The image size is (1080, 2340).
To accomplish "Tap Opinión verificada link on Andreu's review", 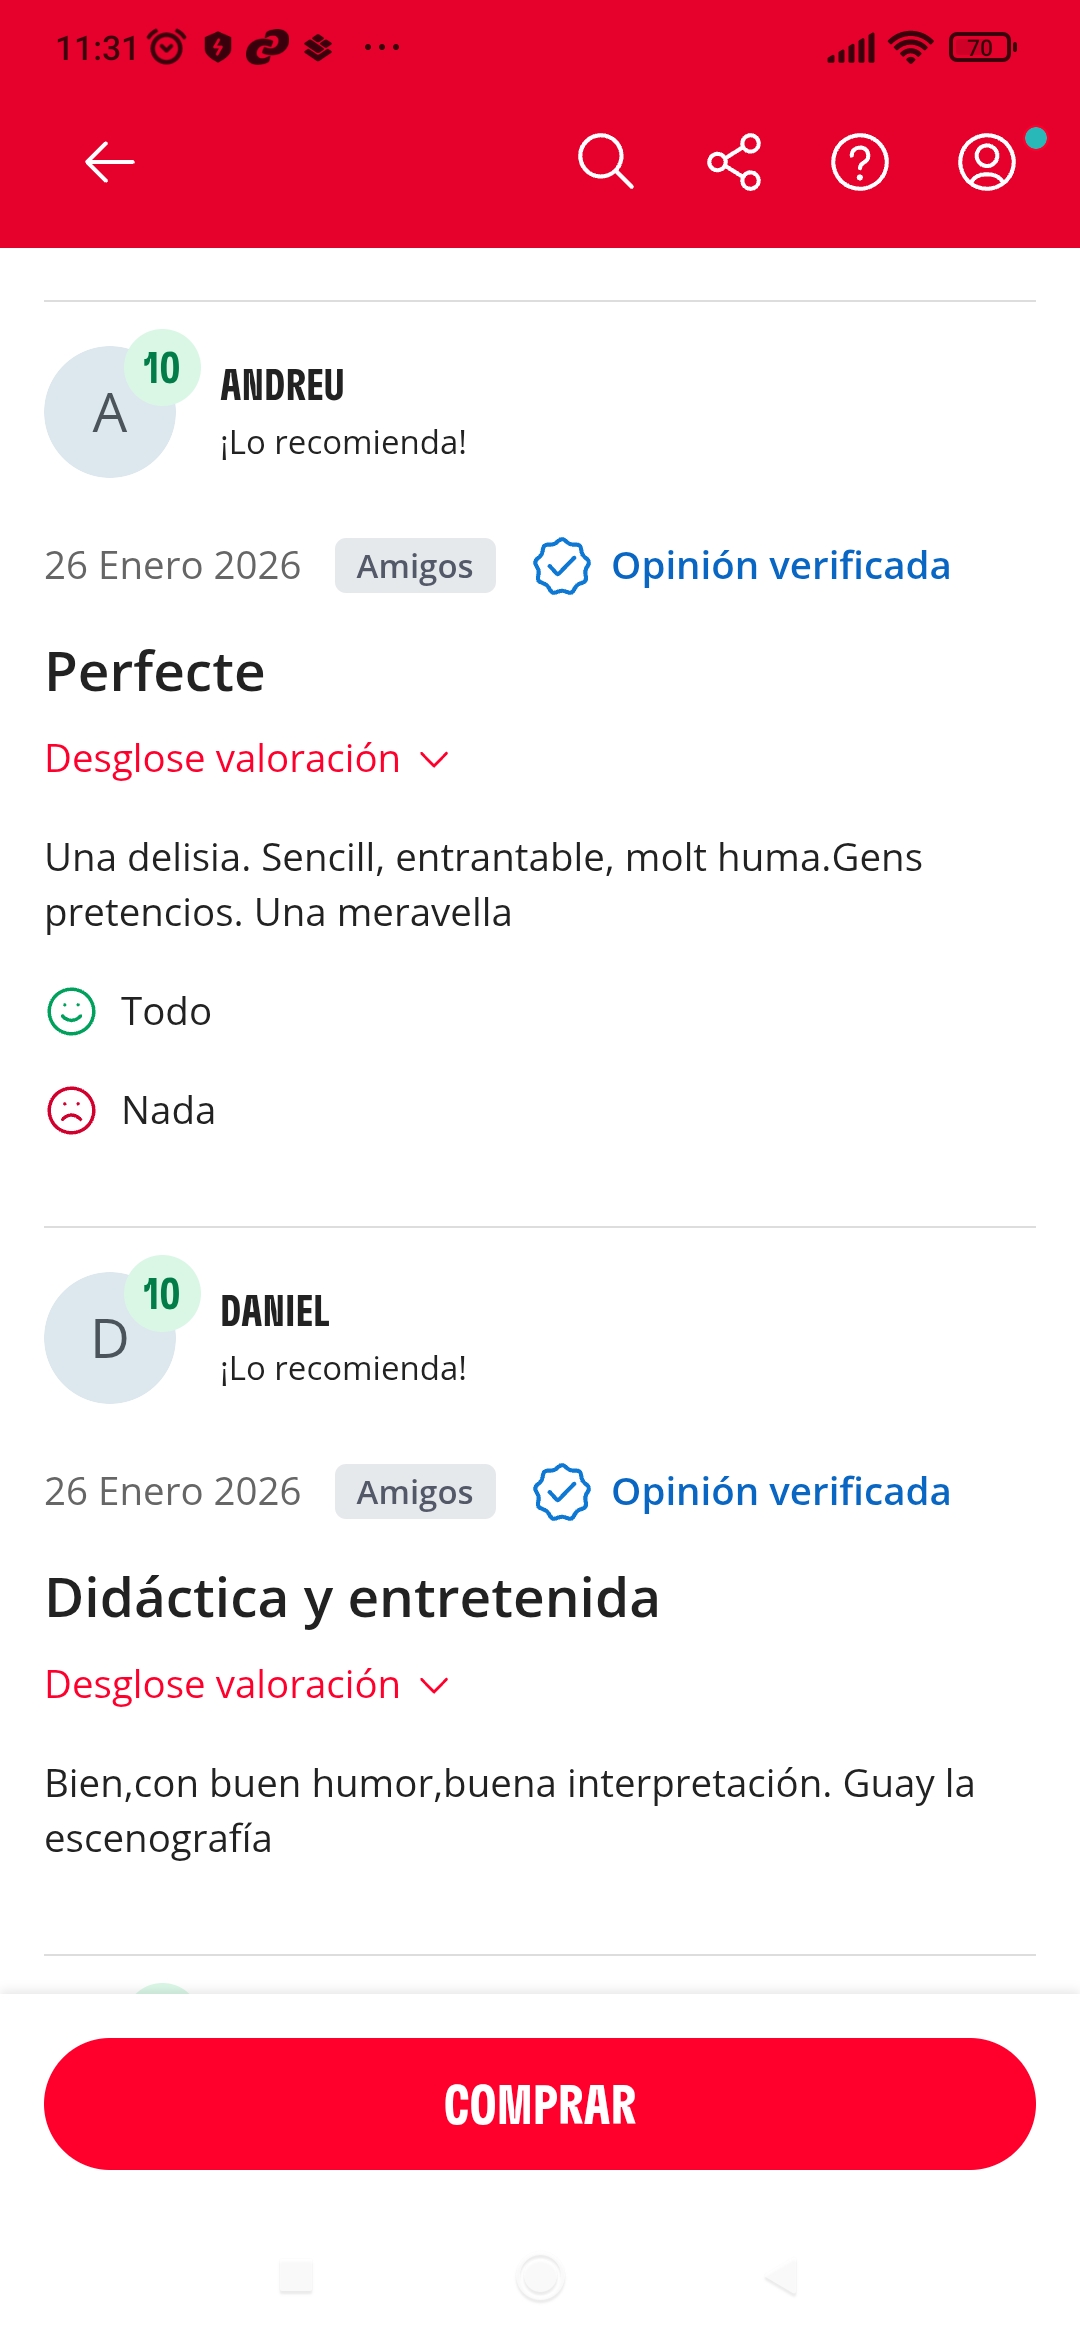I will point(780,566).
